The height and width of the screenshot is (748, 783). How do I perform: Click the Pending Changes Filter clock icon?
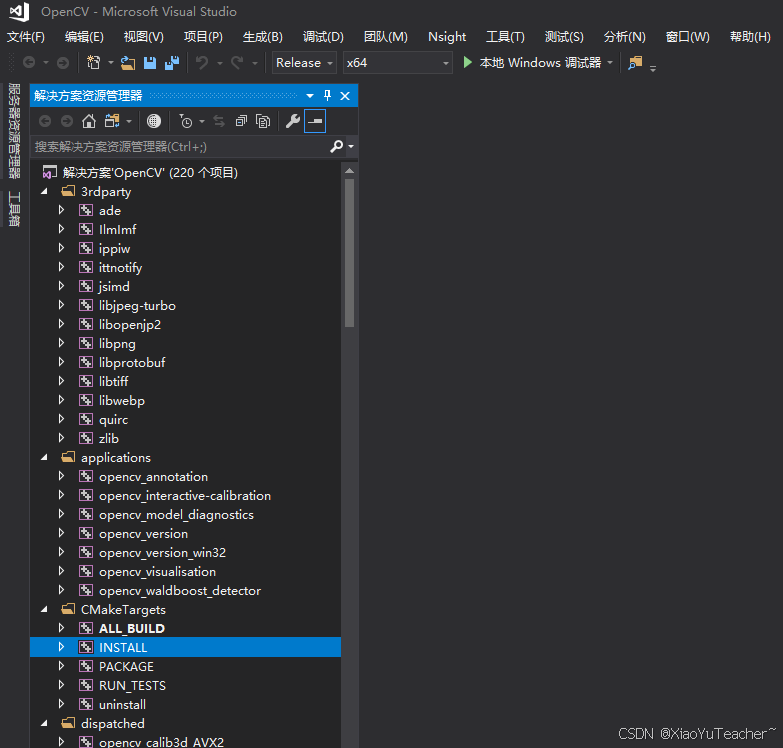pos(186,121)
